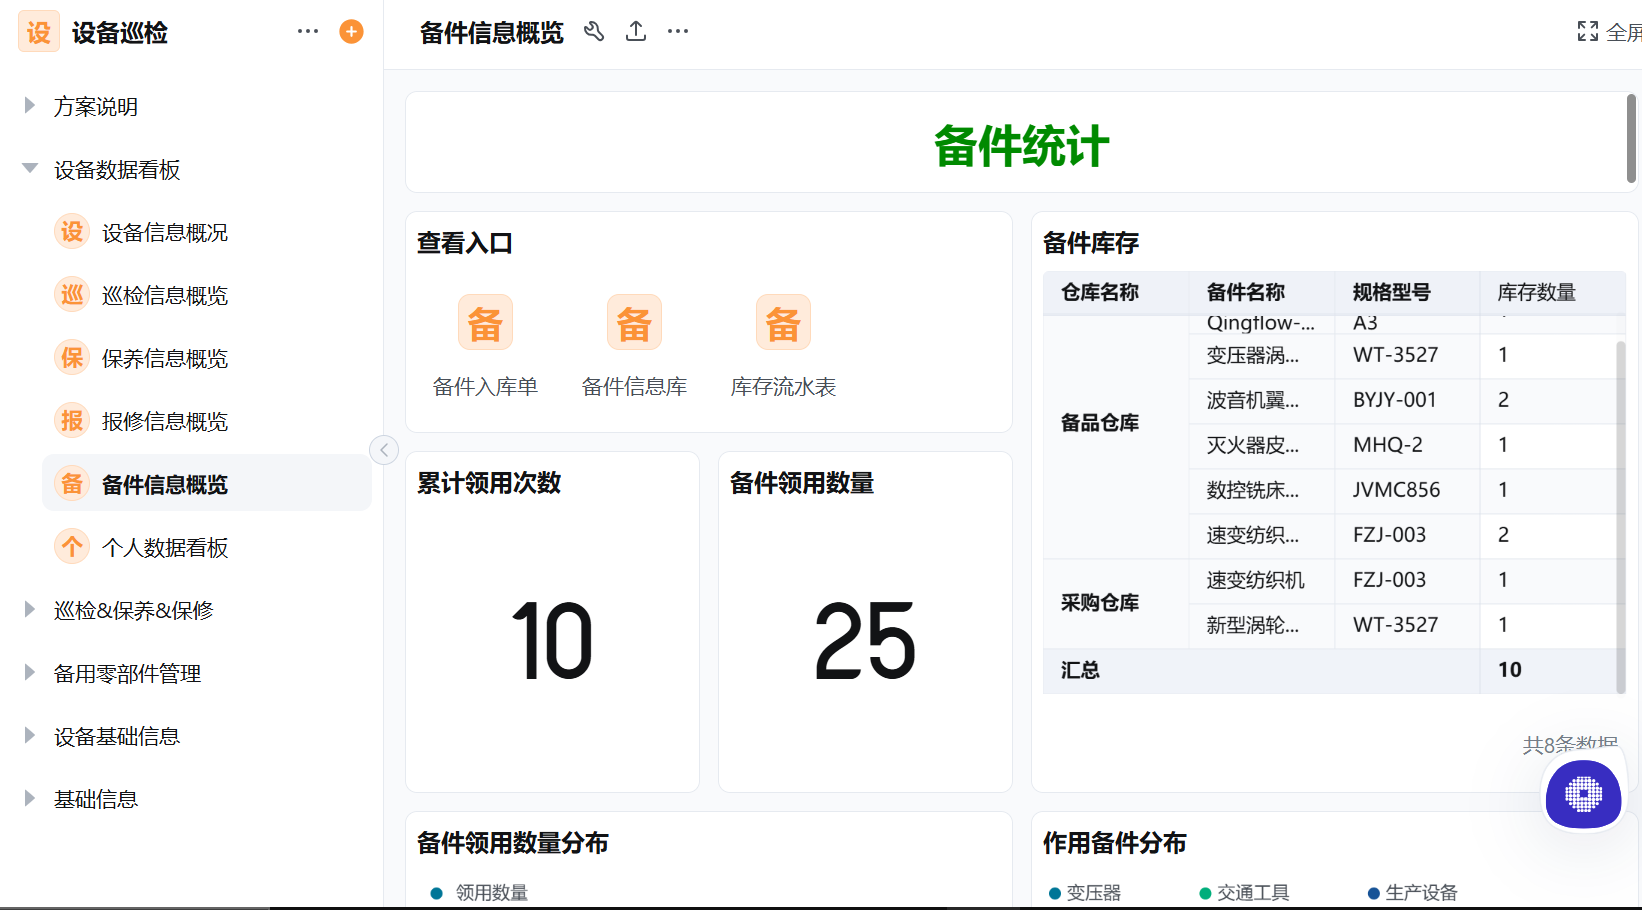Expand the 方案说明 section

click(x=27, y=106)
